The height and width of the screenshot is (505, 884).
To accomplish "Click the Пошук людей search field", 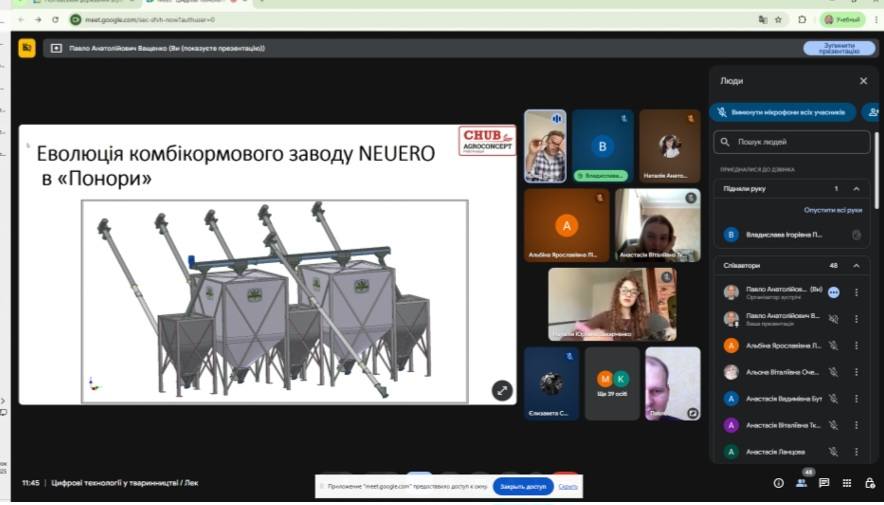I will pos(790,143).
